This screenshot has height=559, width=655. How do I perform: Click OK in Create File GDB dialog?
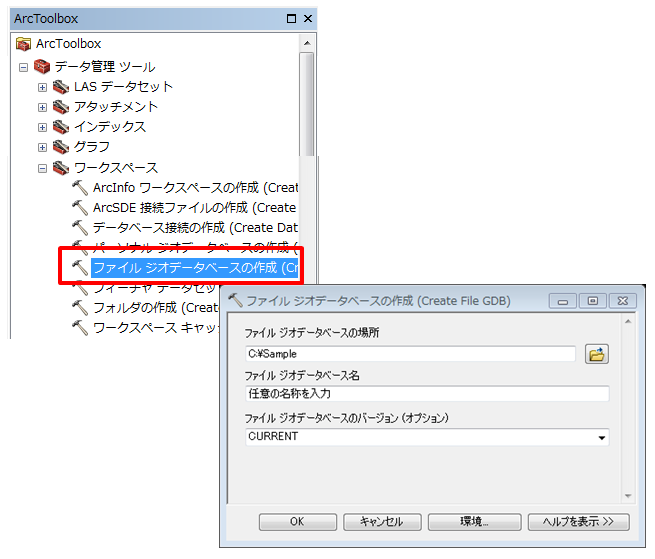click(297, 522)
